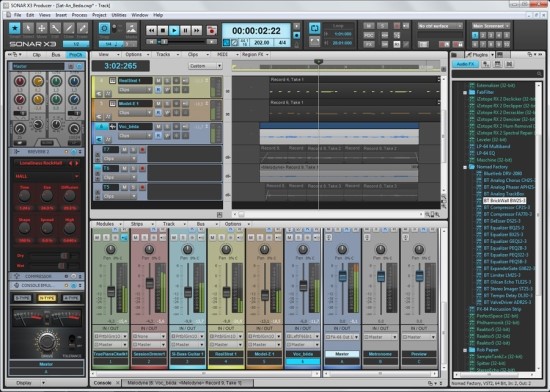
Task: Open the browser Media folder icon
Action: coord(454,55)
